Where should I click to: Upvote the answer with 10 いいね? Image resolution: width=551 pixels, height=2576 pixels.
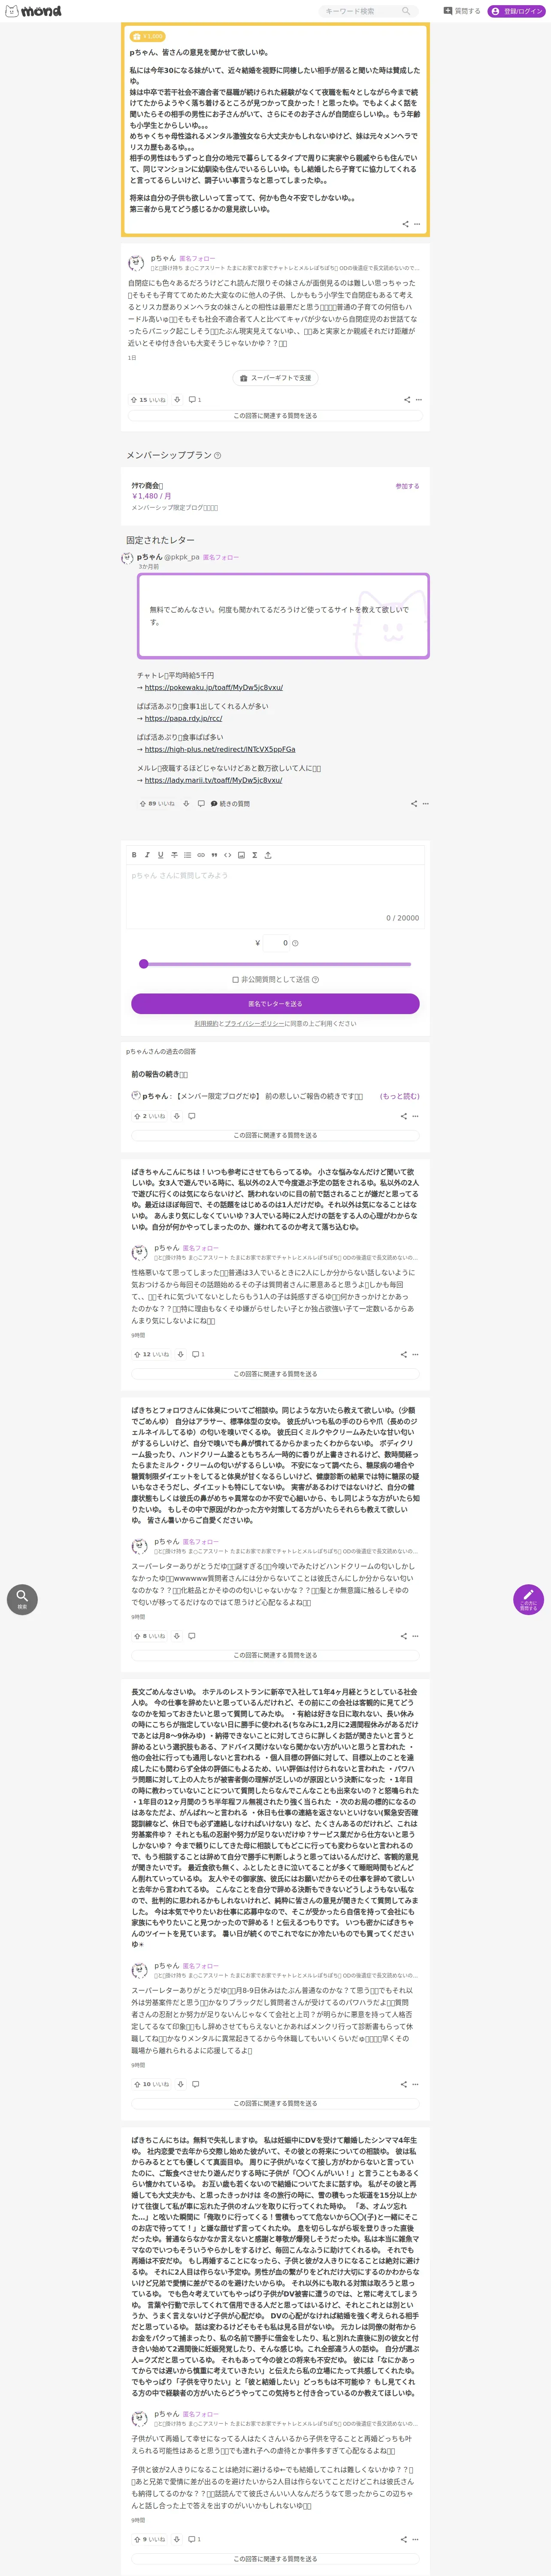[151, 2084]
